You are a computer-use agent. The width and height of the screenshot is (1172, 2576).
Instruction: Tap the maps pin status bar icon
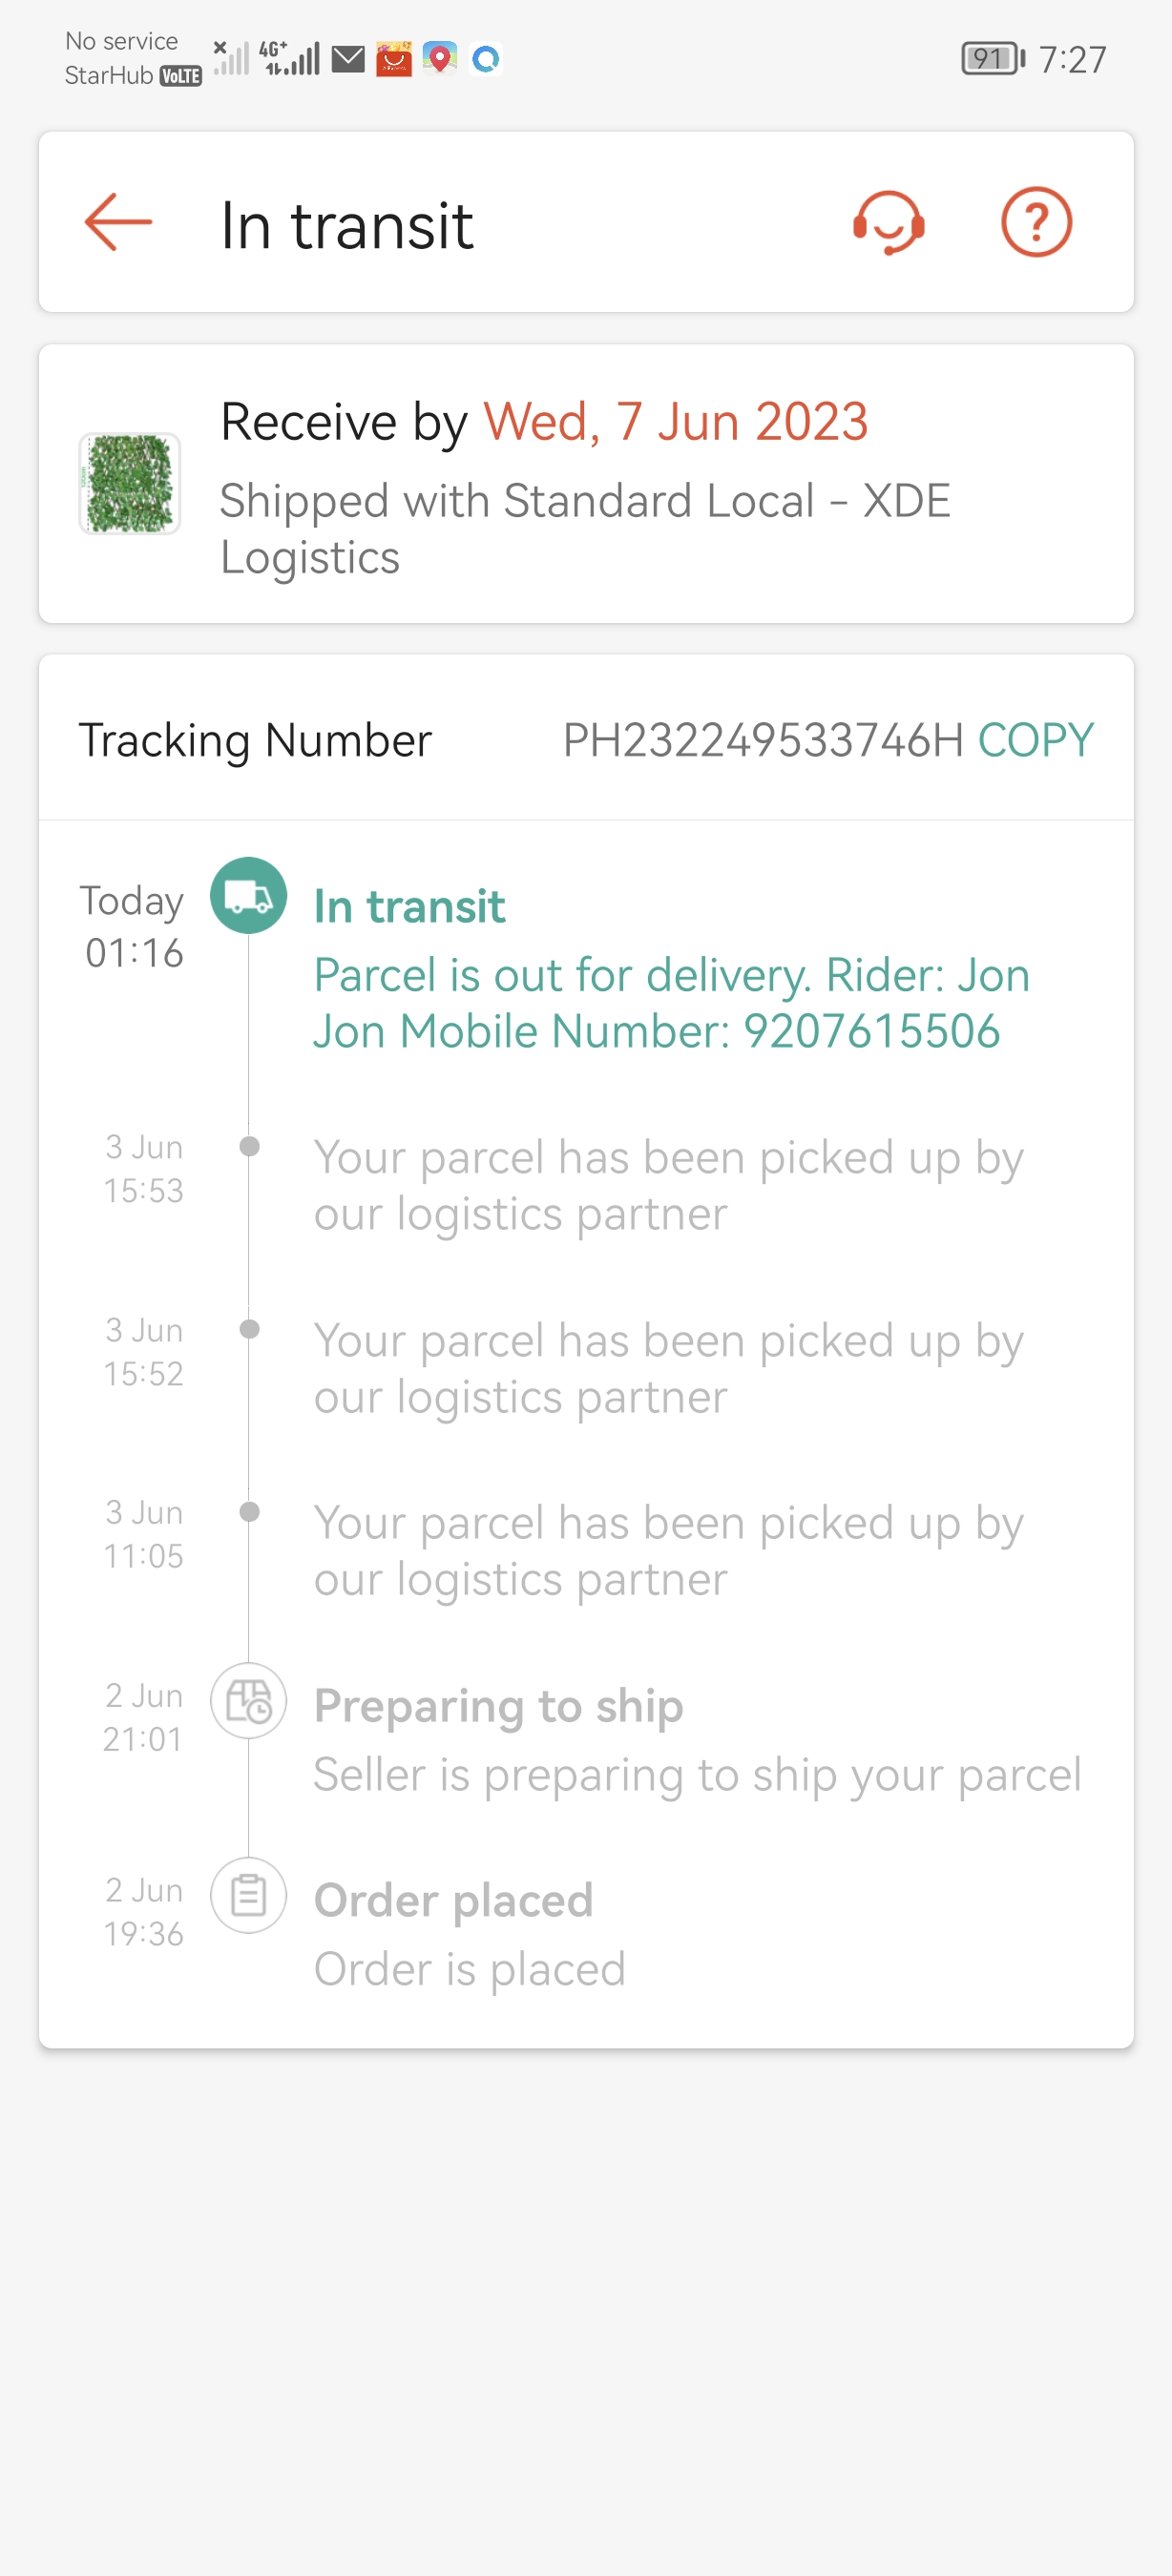pyautogui.click(x=439, y=59)
